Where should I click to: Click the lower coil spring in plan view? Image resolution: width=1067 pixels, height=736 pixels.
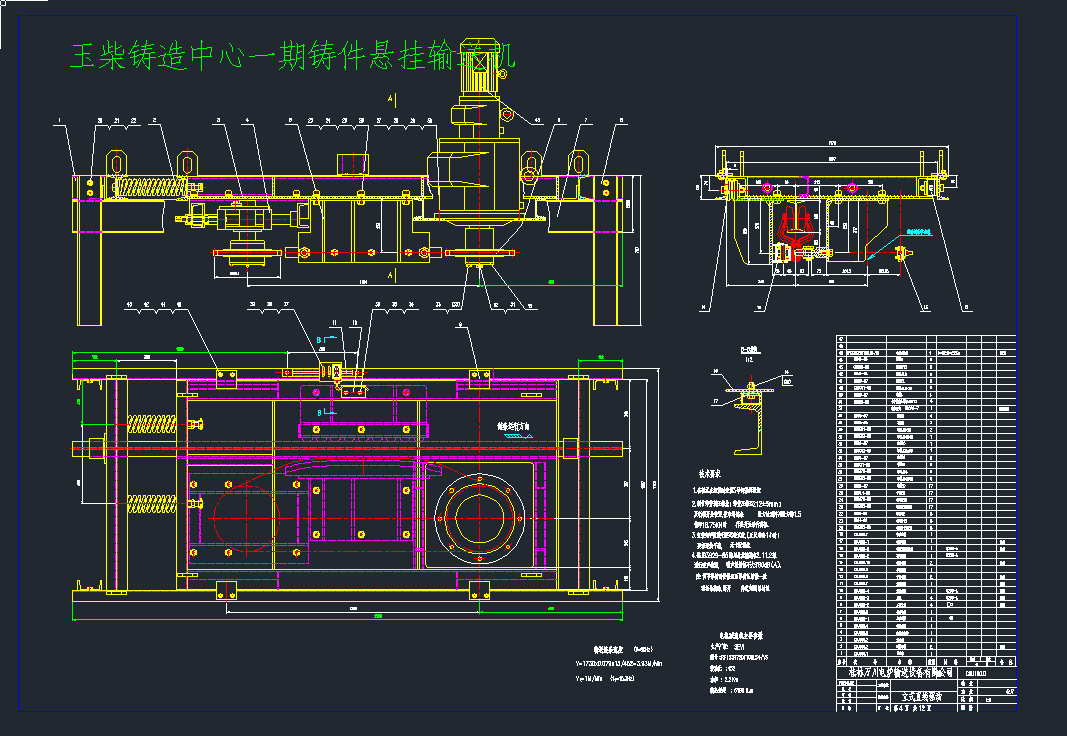coord(152,501)
